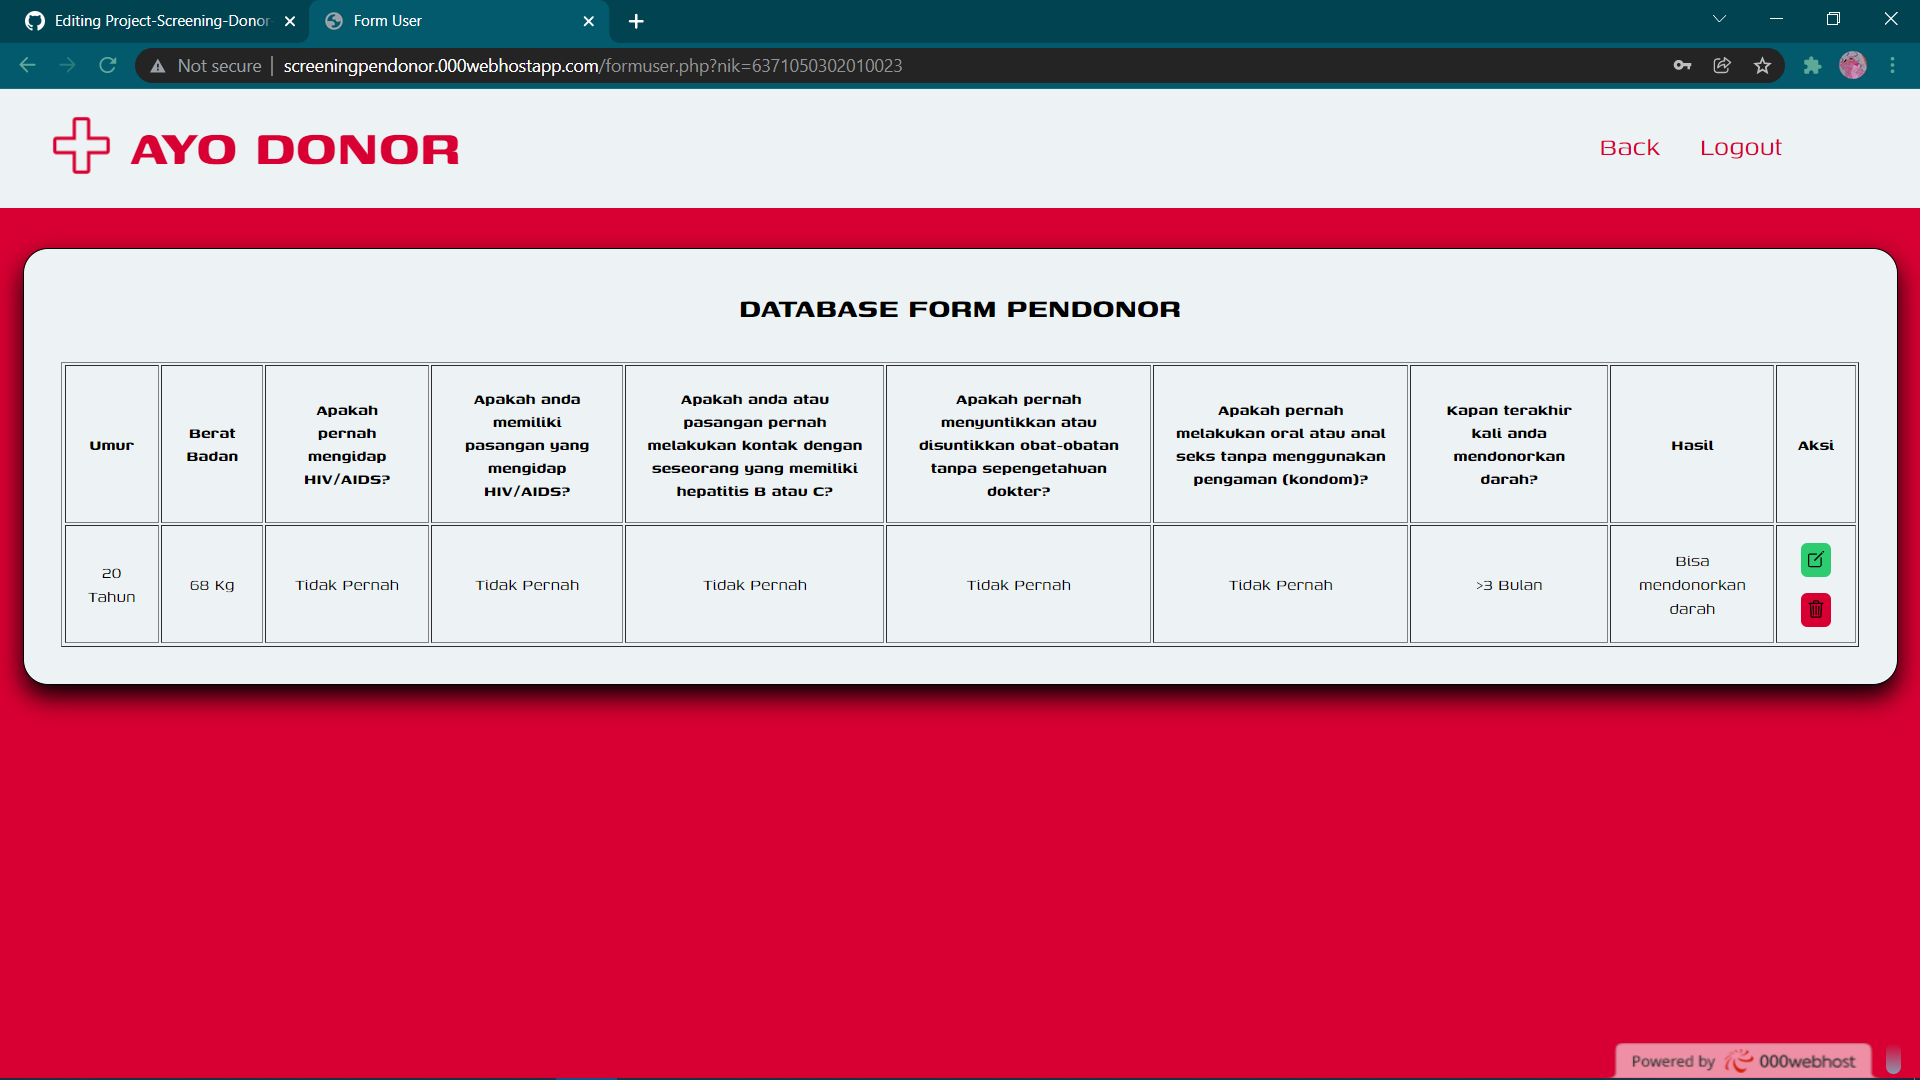This screenshot has width=1920, height=1080.
Task: Click the green edit icon in Aksi column
Action: [1815, 560]
